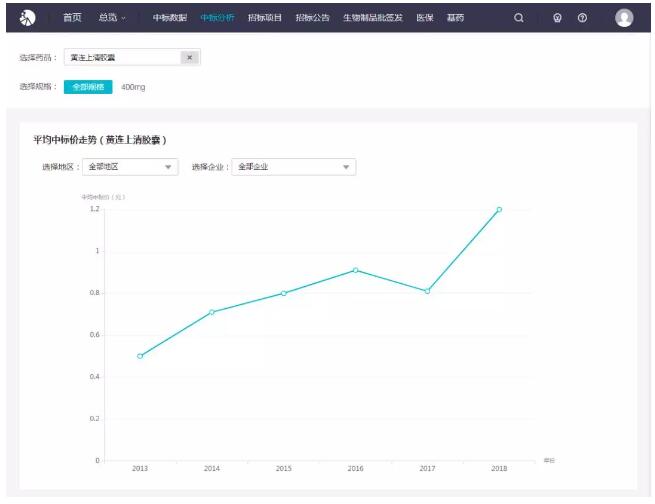Open the help question mark icon

(582, 18)
